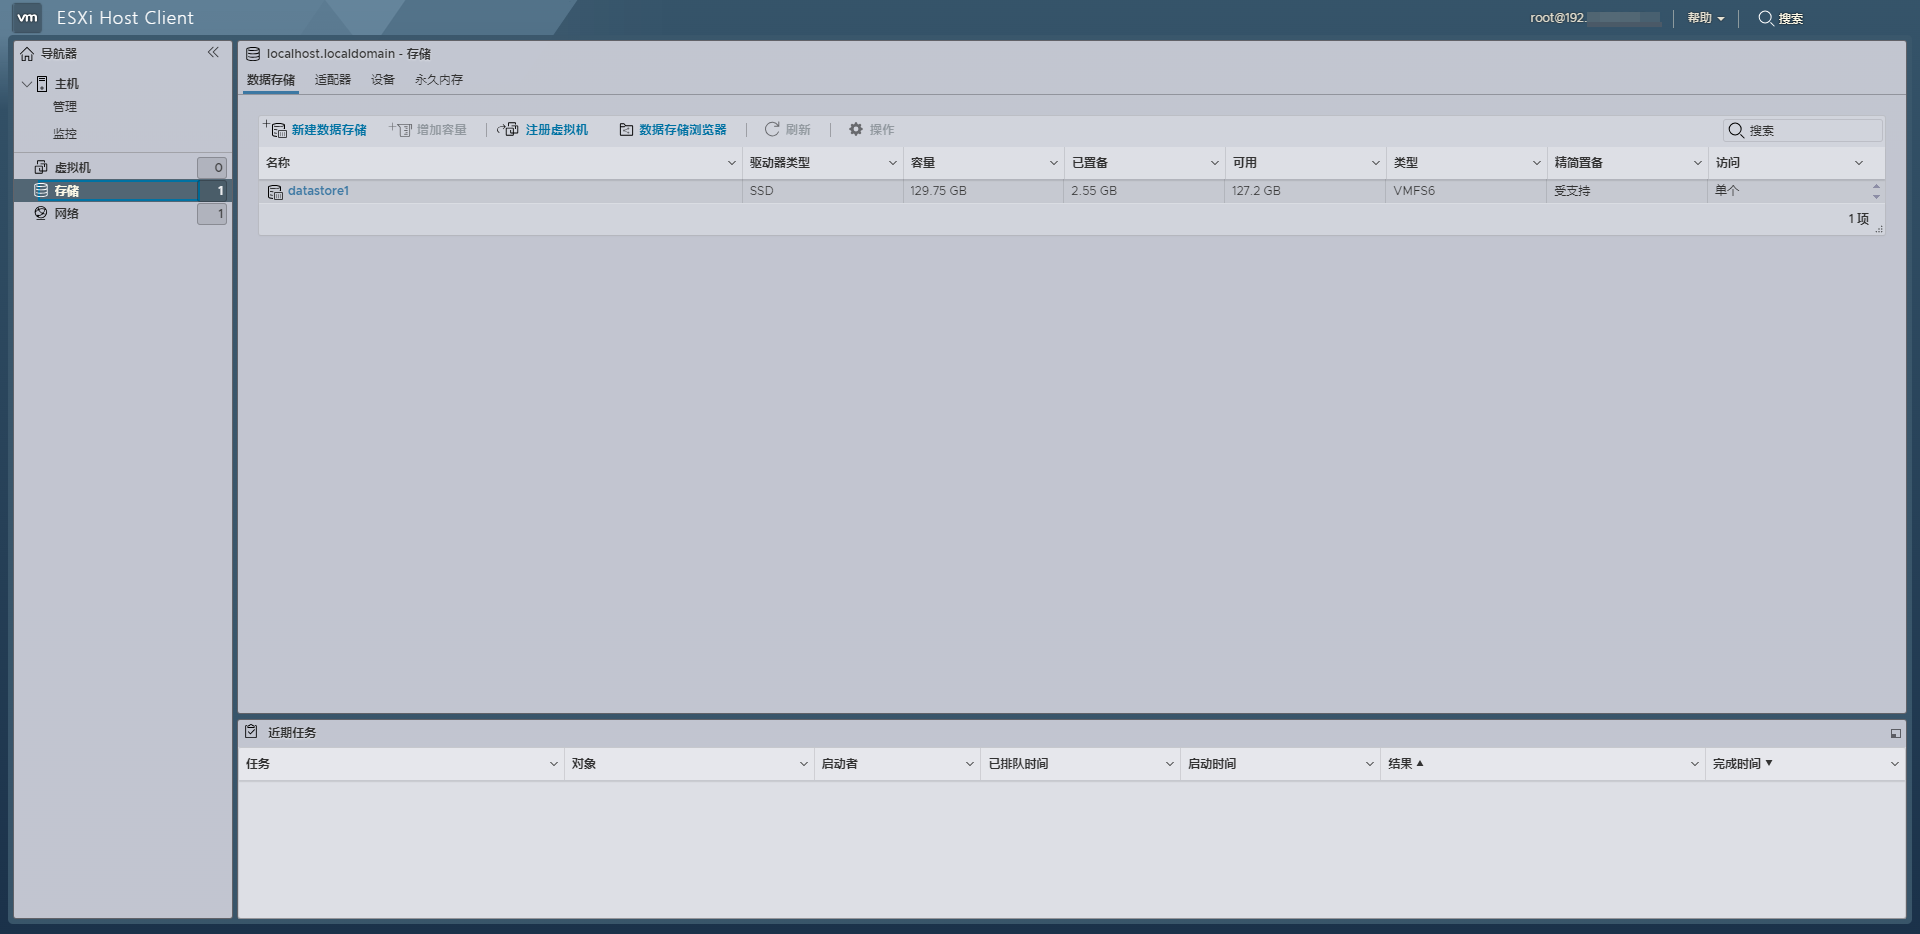Click the 刷新 refresh icon
1920x934 pixels.
pyautogui.click(x=770, y=129)
